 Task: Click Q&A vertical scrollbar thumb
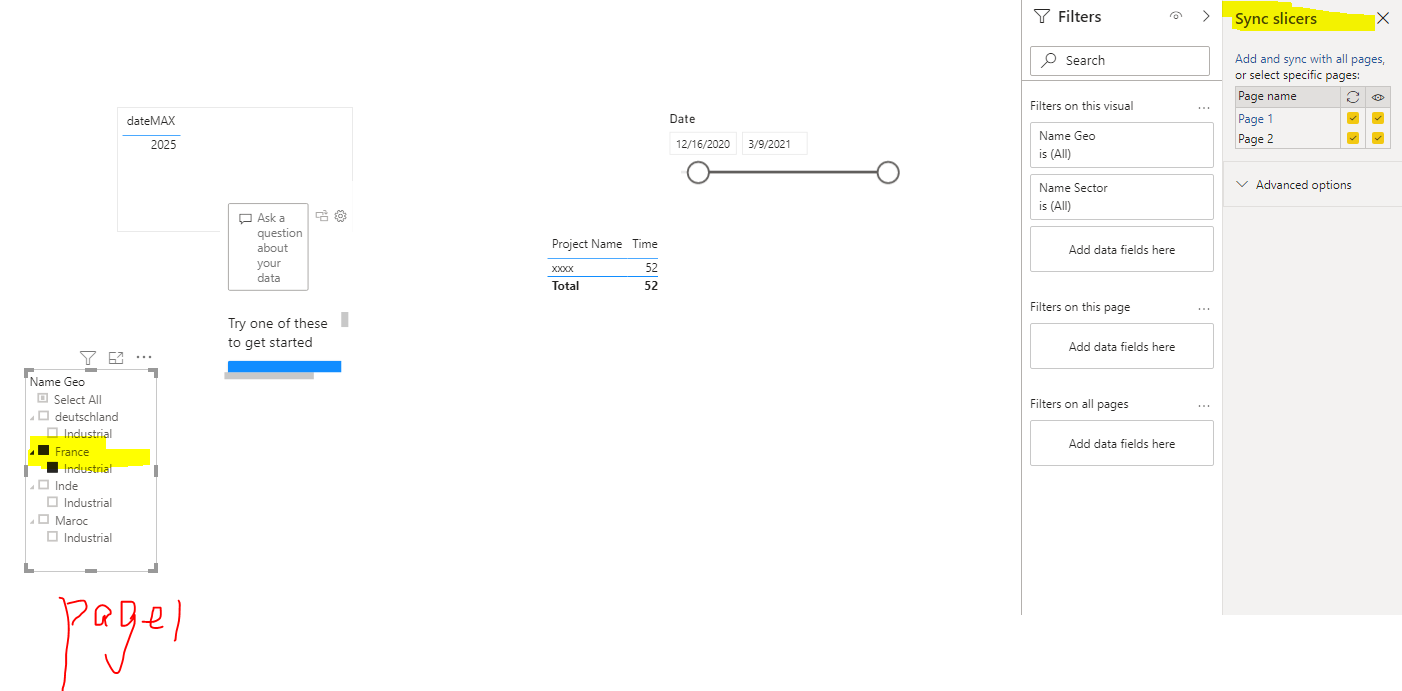345,320
